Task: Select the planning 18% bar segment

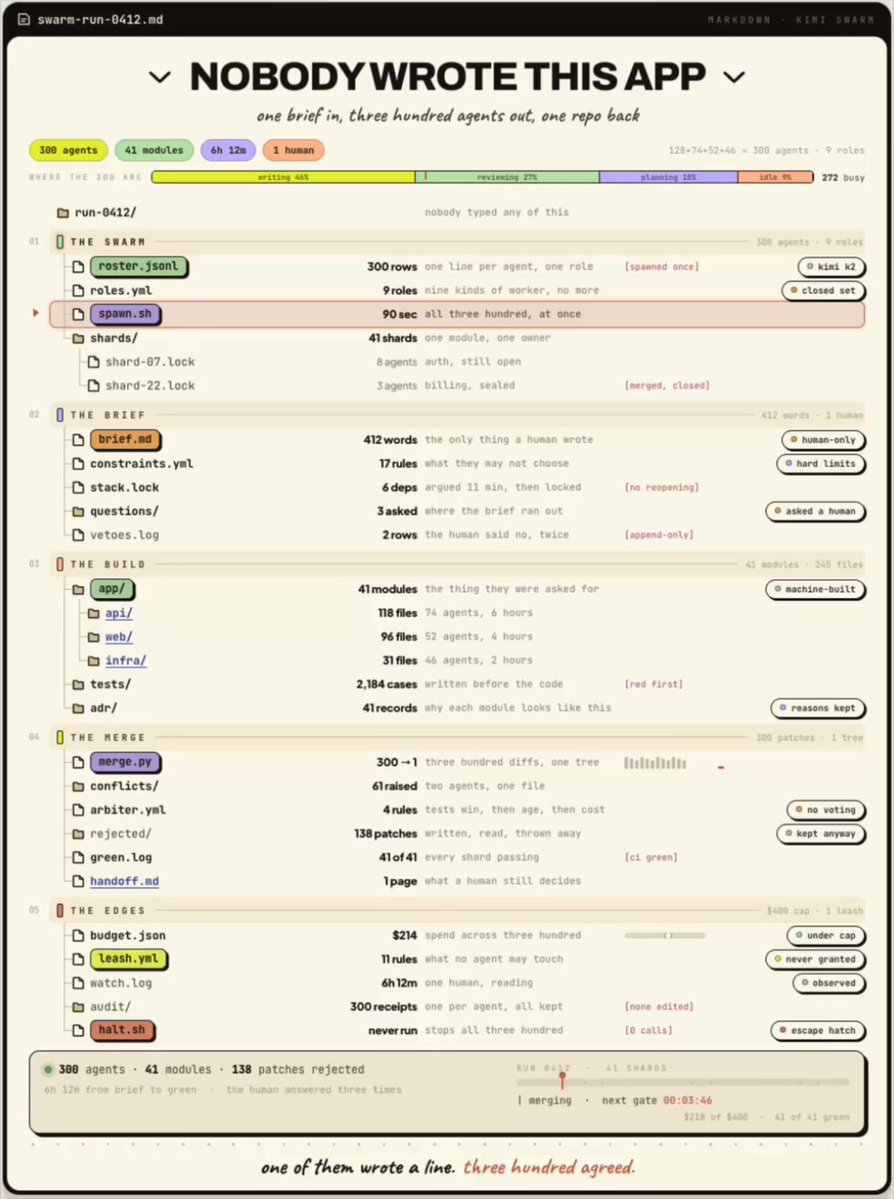Action: coord(668,177)
